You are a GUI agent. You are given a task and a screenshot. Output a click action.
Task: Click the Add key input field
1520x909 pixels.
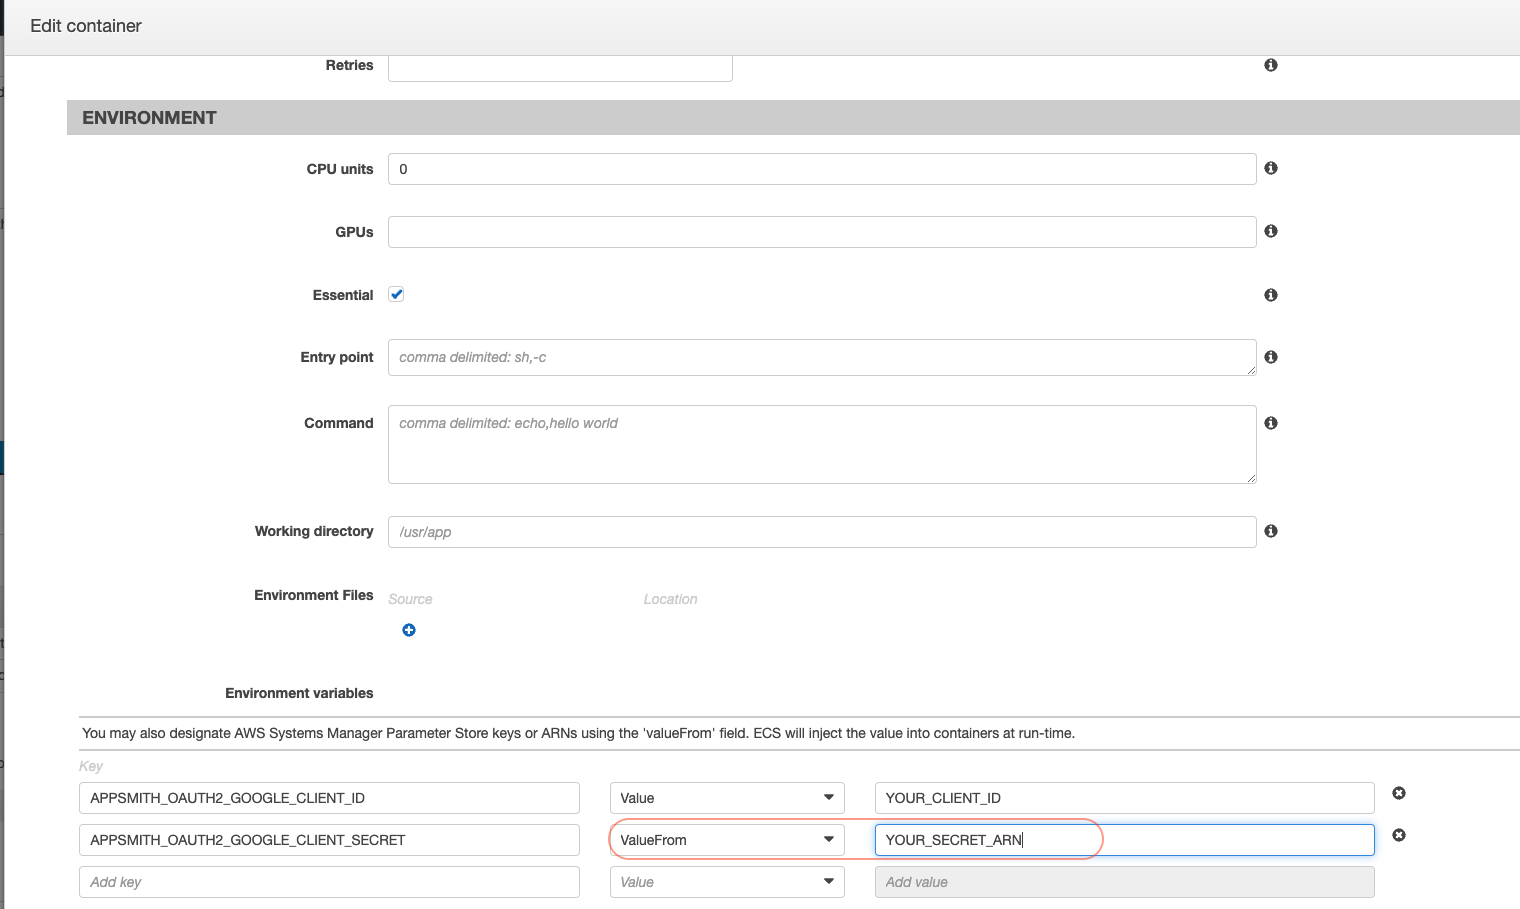point(329,881)
